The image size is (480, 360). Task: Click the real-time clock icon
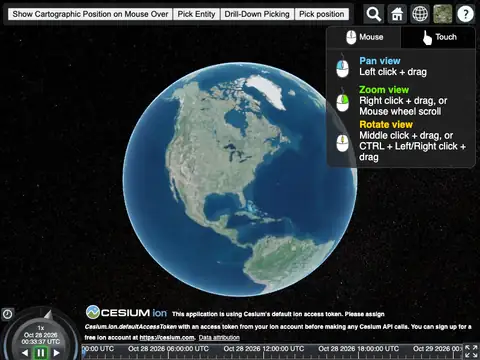point(7,314)
